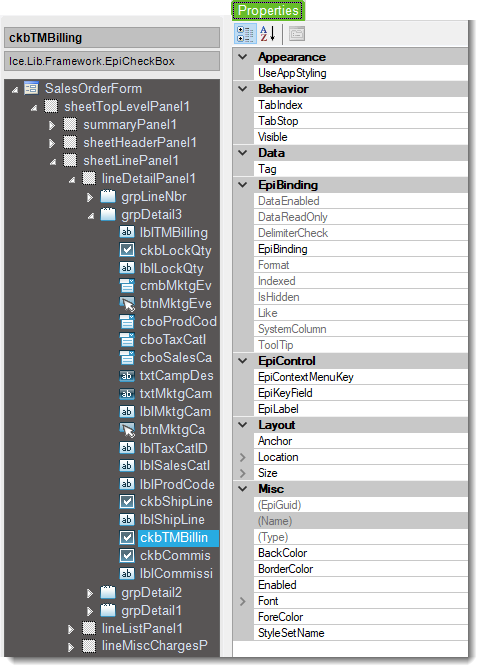Collapse the Appearance property category
This screenshot has height=672, width=483.
(x=243, y=57)
